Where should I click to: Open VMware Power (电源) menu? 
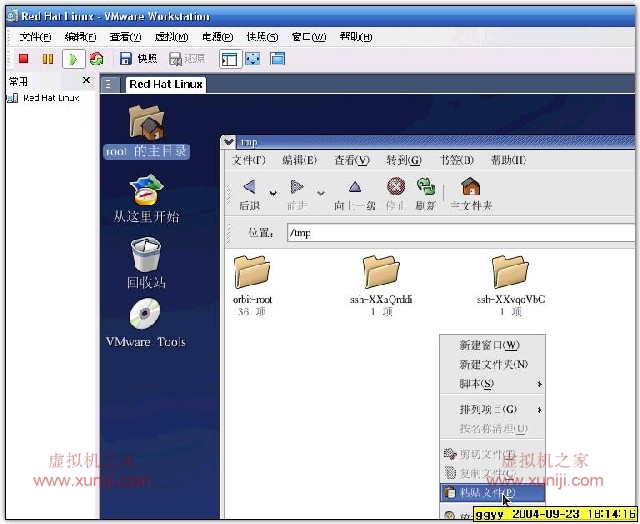coord(218,37)
